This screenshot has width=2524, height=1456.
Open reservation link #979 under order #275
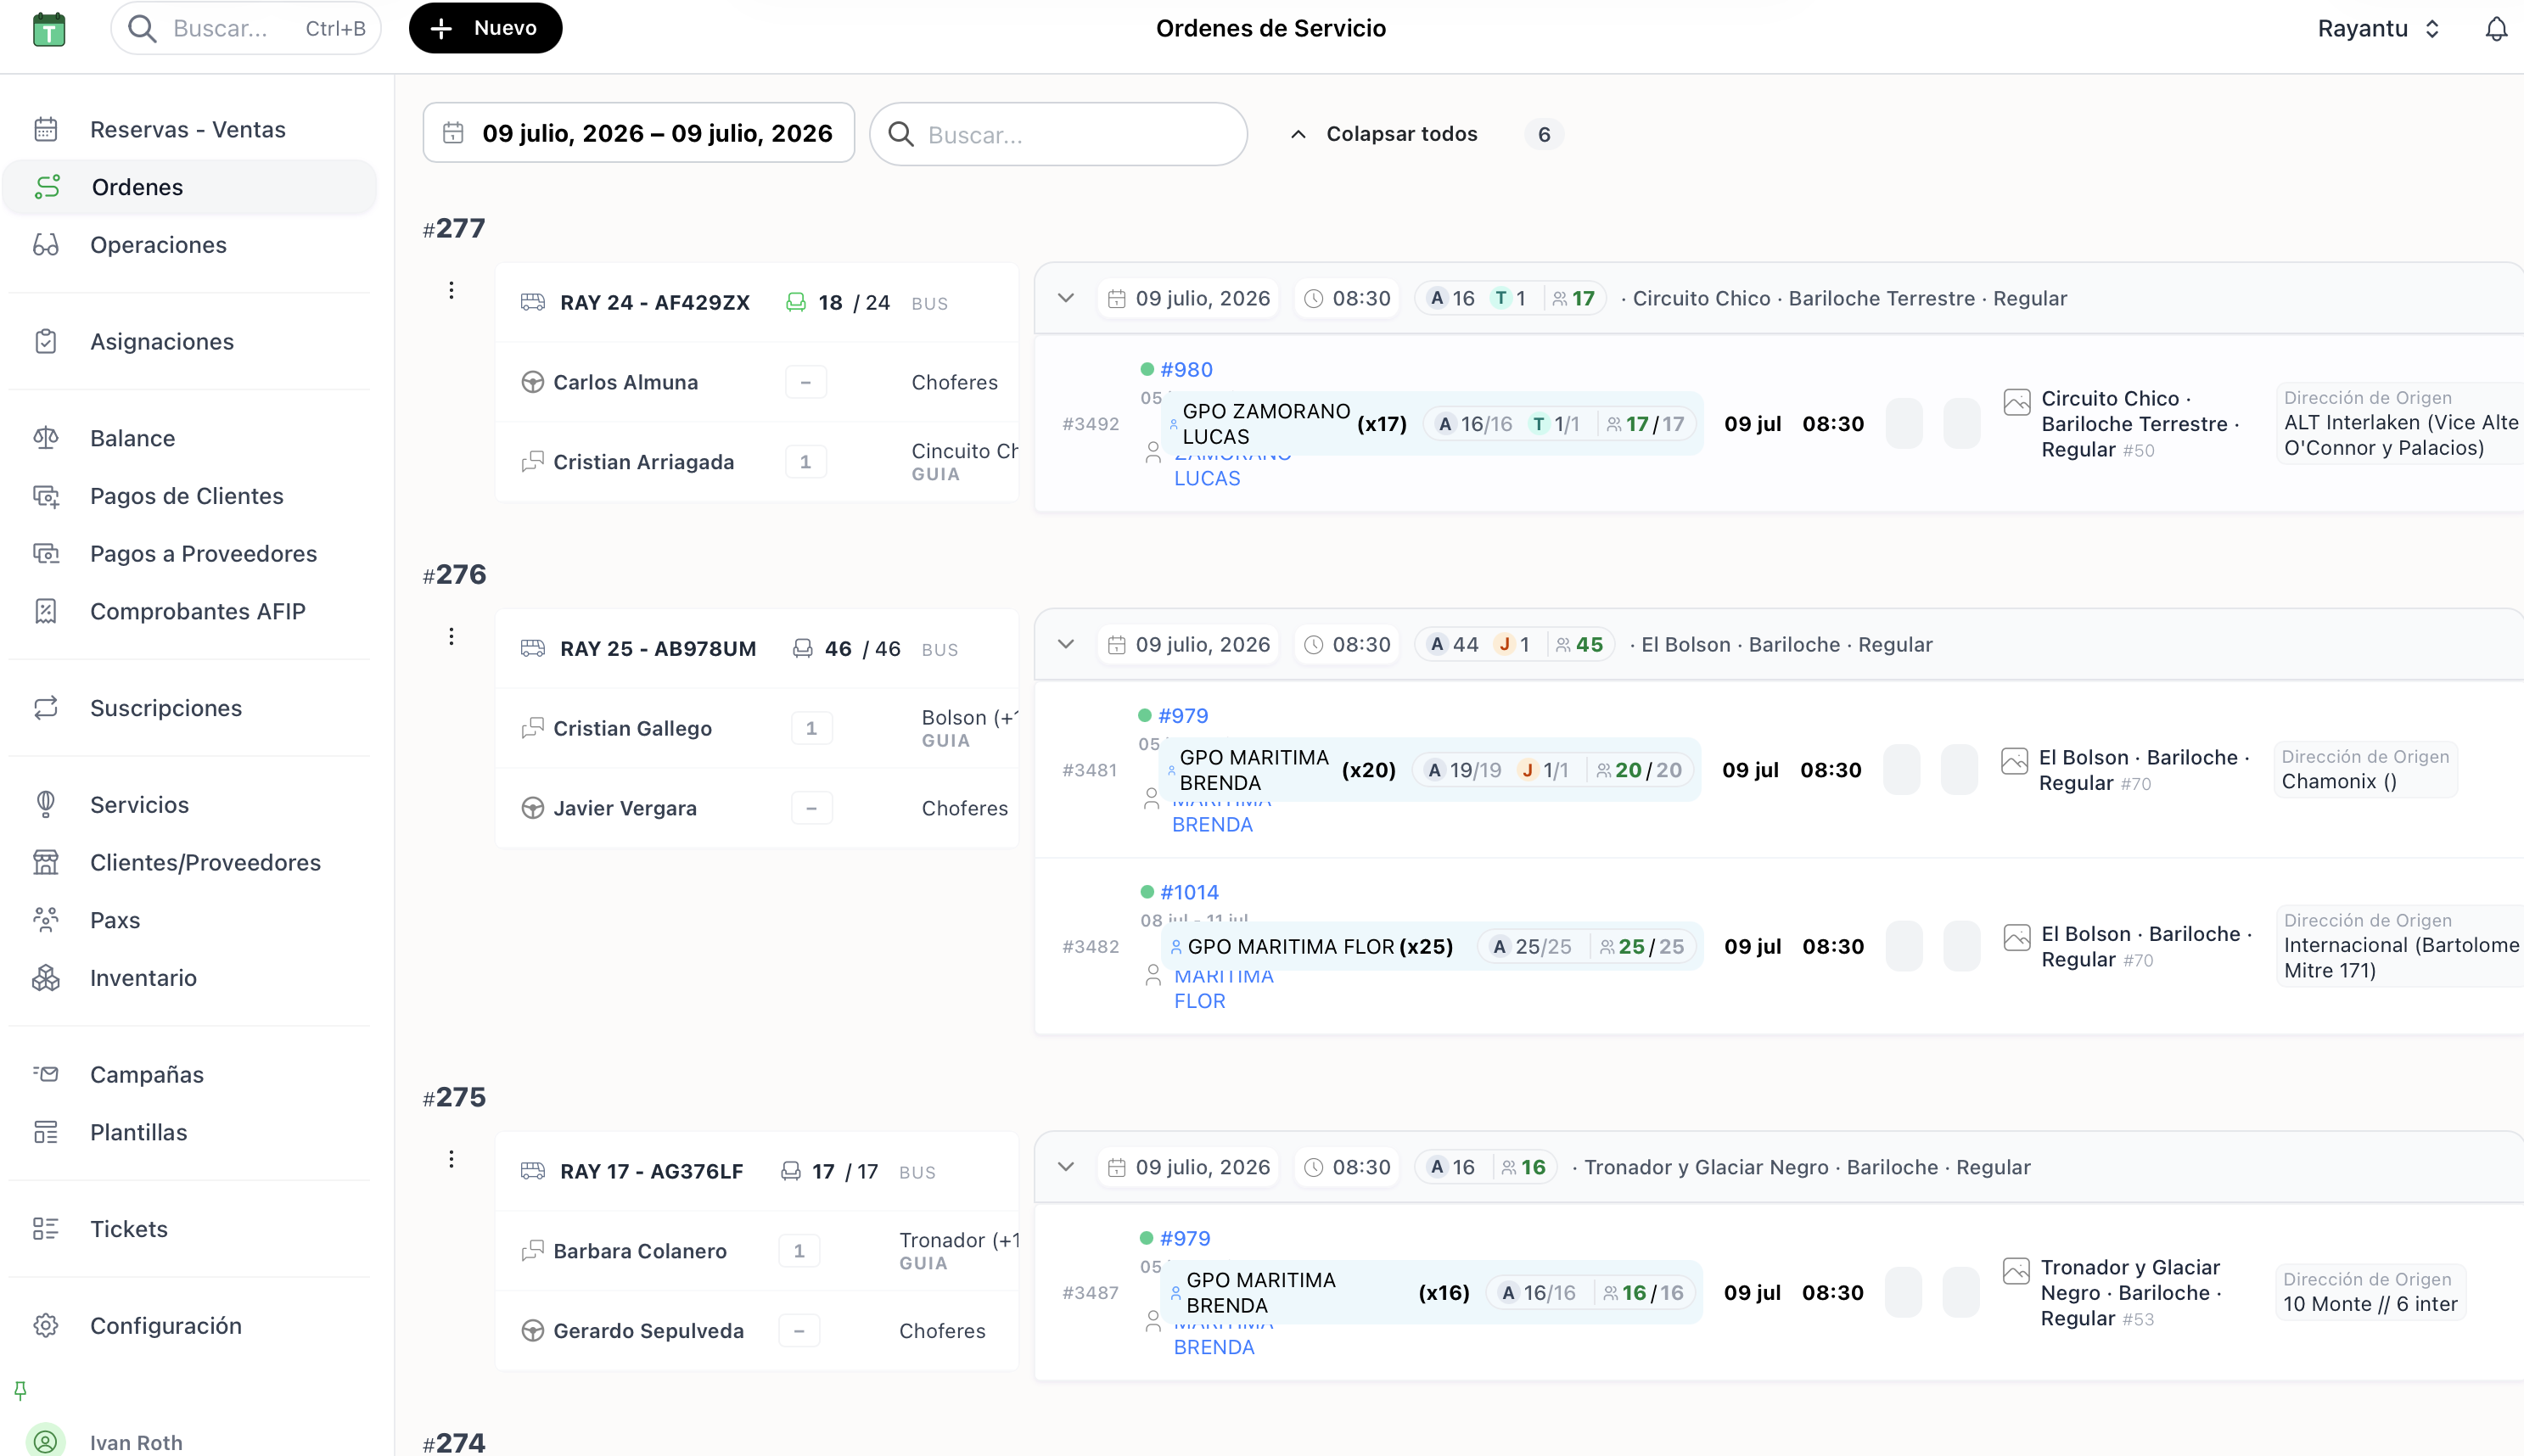[1185, 1238]
